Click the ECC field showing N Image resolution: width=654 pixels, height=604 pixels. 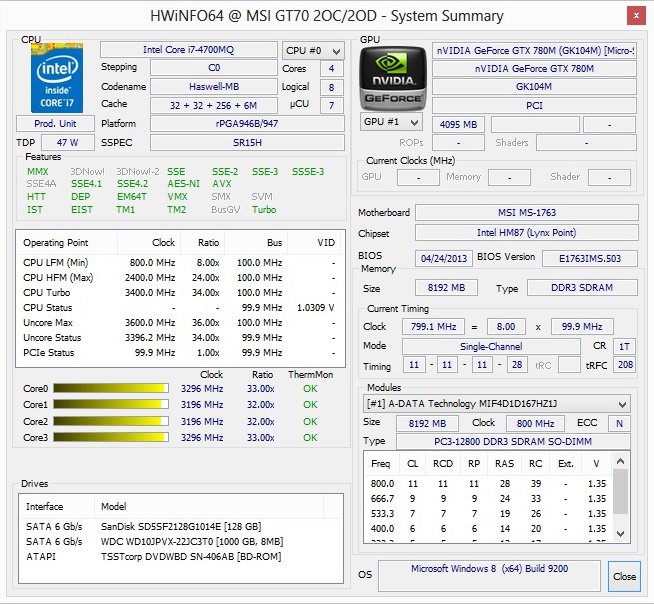pos(619,423)
